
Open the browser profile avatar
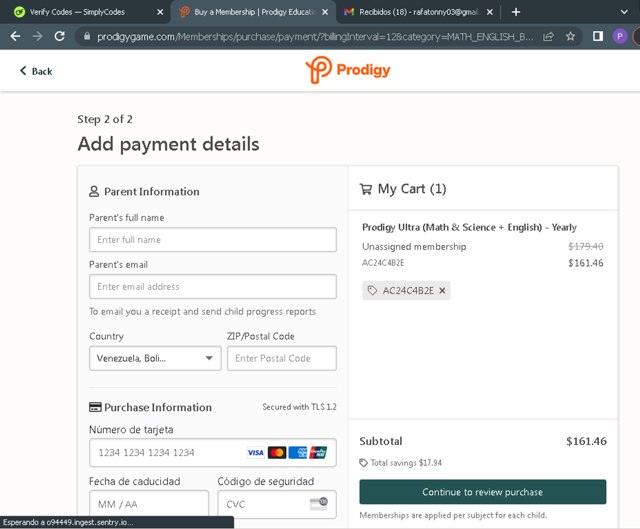[x=620, y=36]
